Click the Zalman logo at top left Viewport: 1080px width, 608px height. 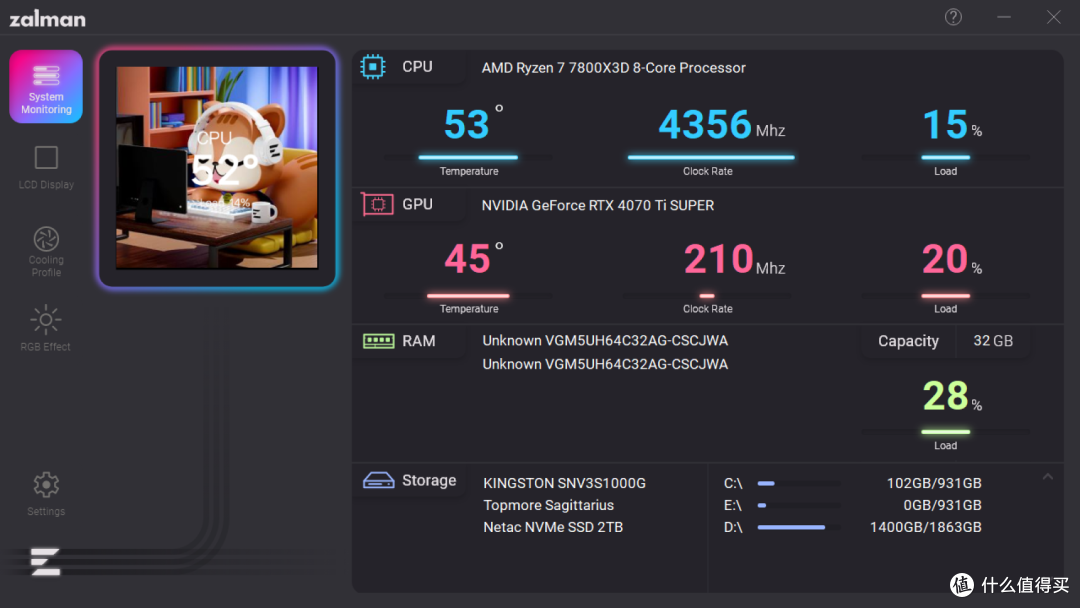48,19
